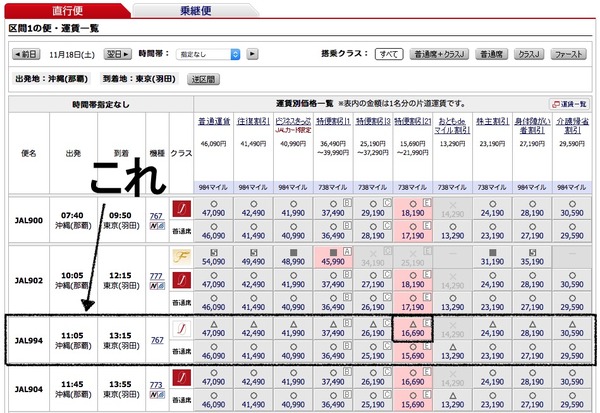Select JAL902 First class 身体障がい者割引 35,190 fare

coord(532,257)
